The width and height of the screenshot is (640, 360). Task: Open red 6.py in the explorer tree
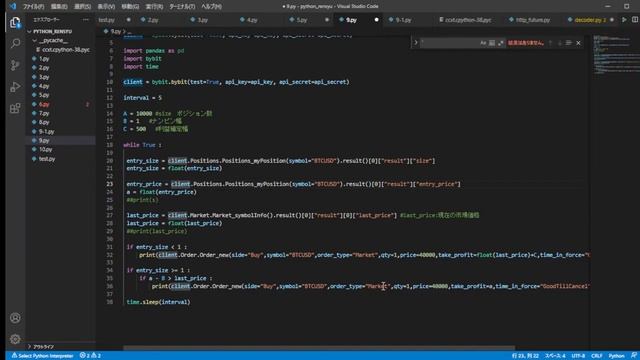point(44,104)
